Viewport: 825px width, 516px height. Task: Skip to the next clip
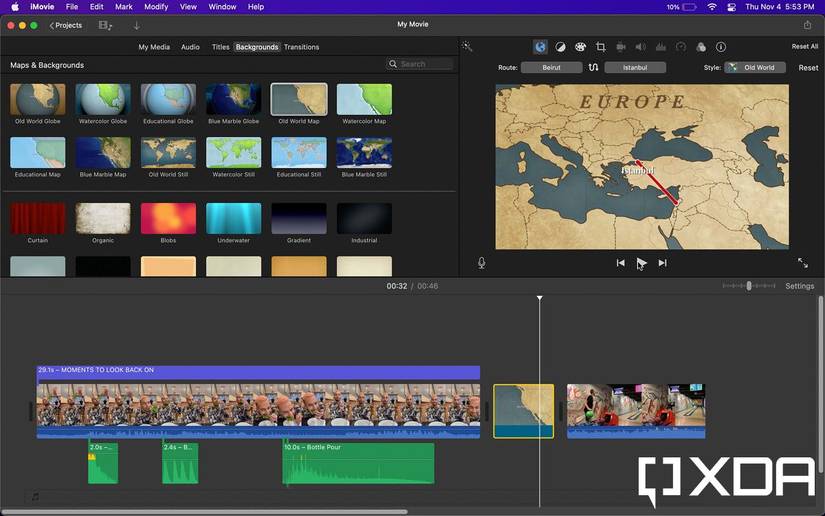(662, 262)
